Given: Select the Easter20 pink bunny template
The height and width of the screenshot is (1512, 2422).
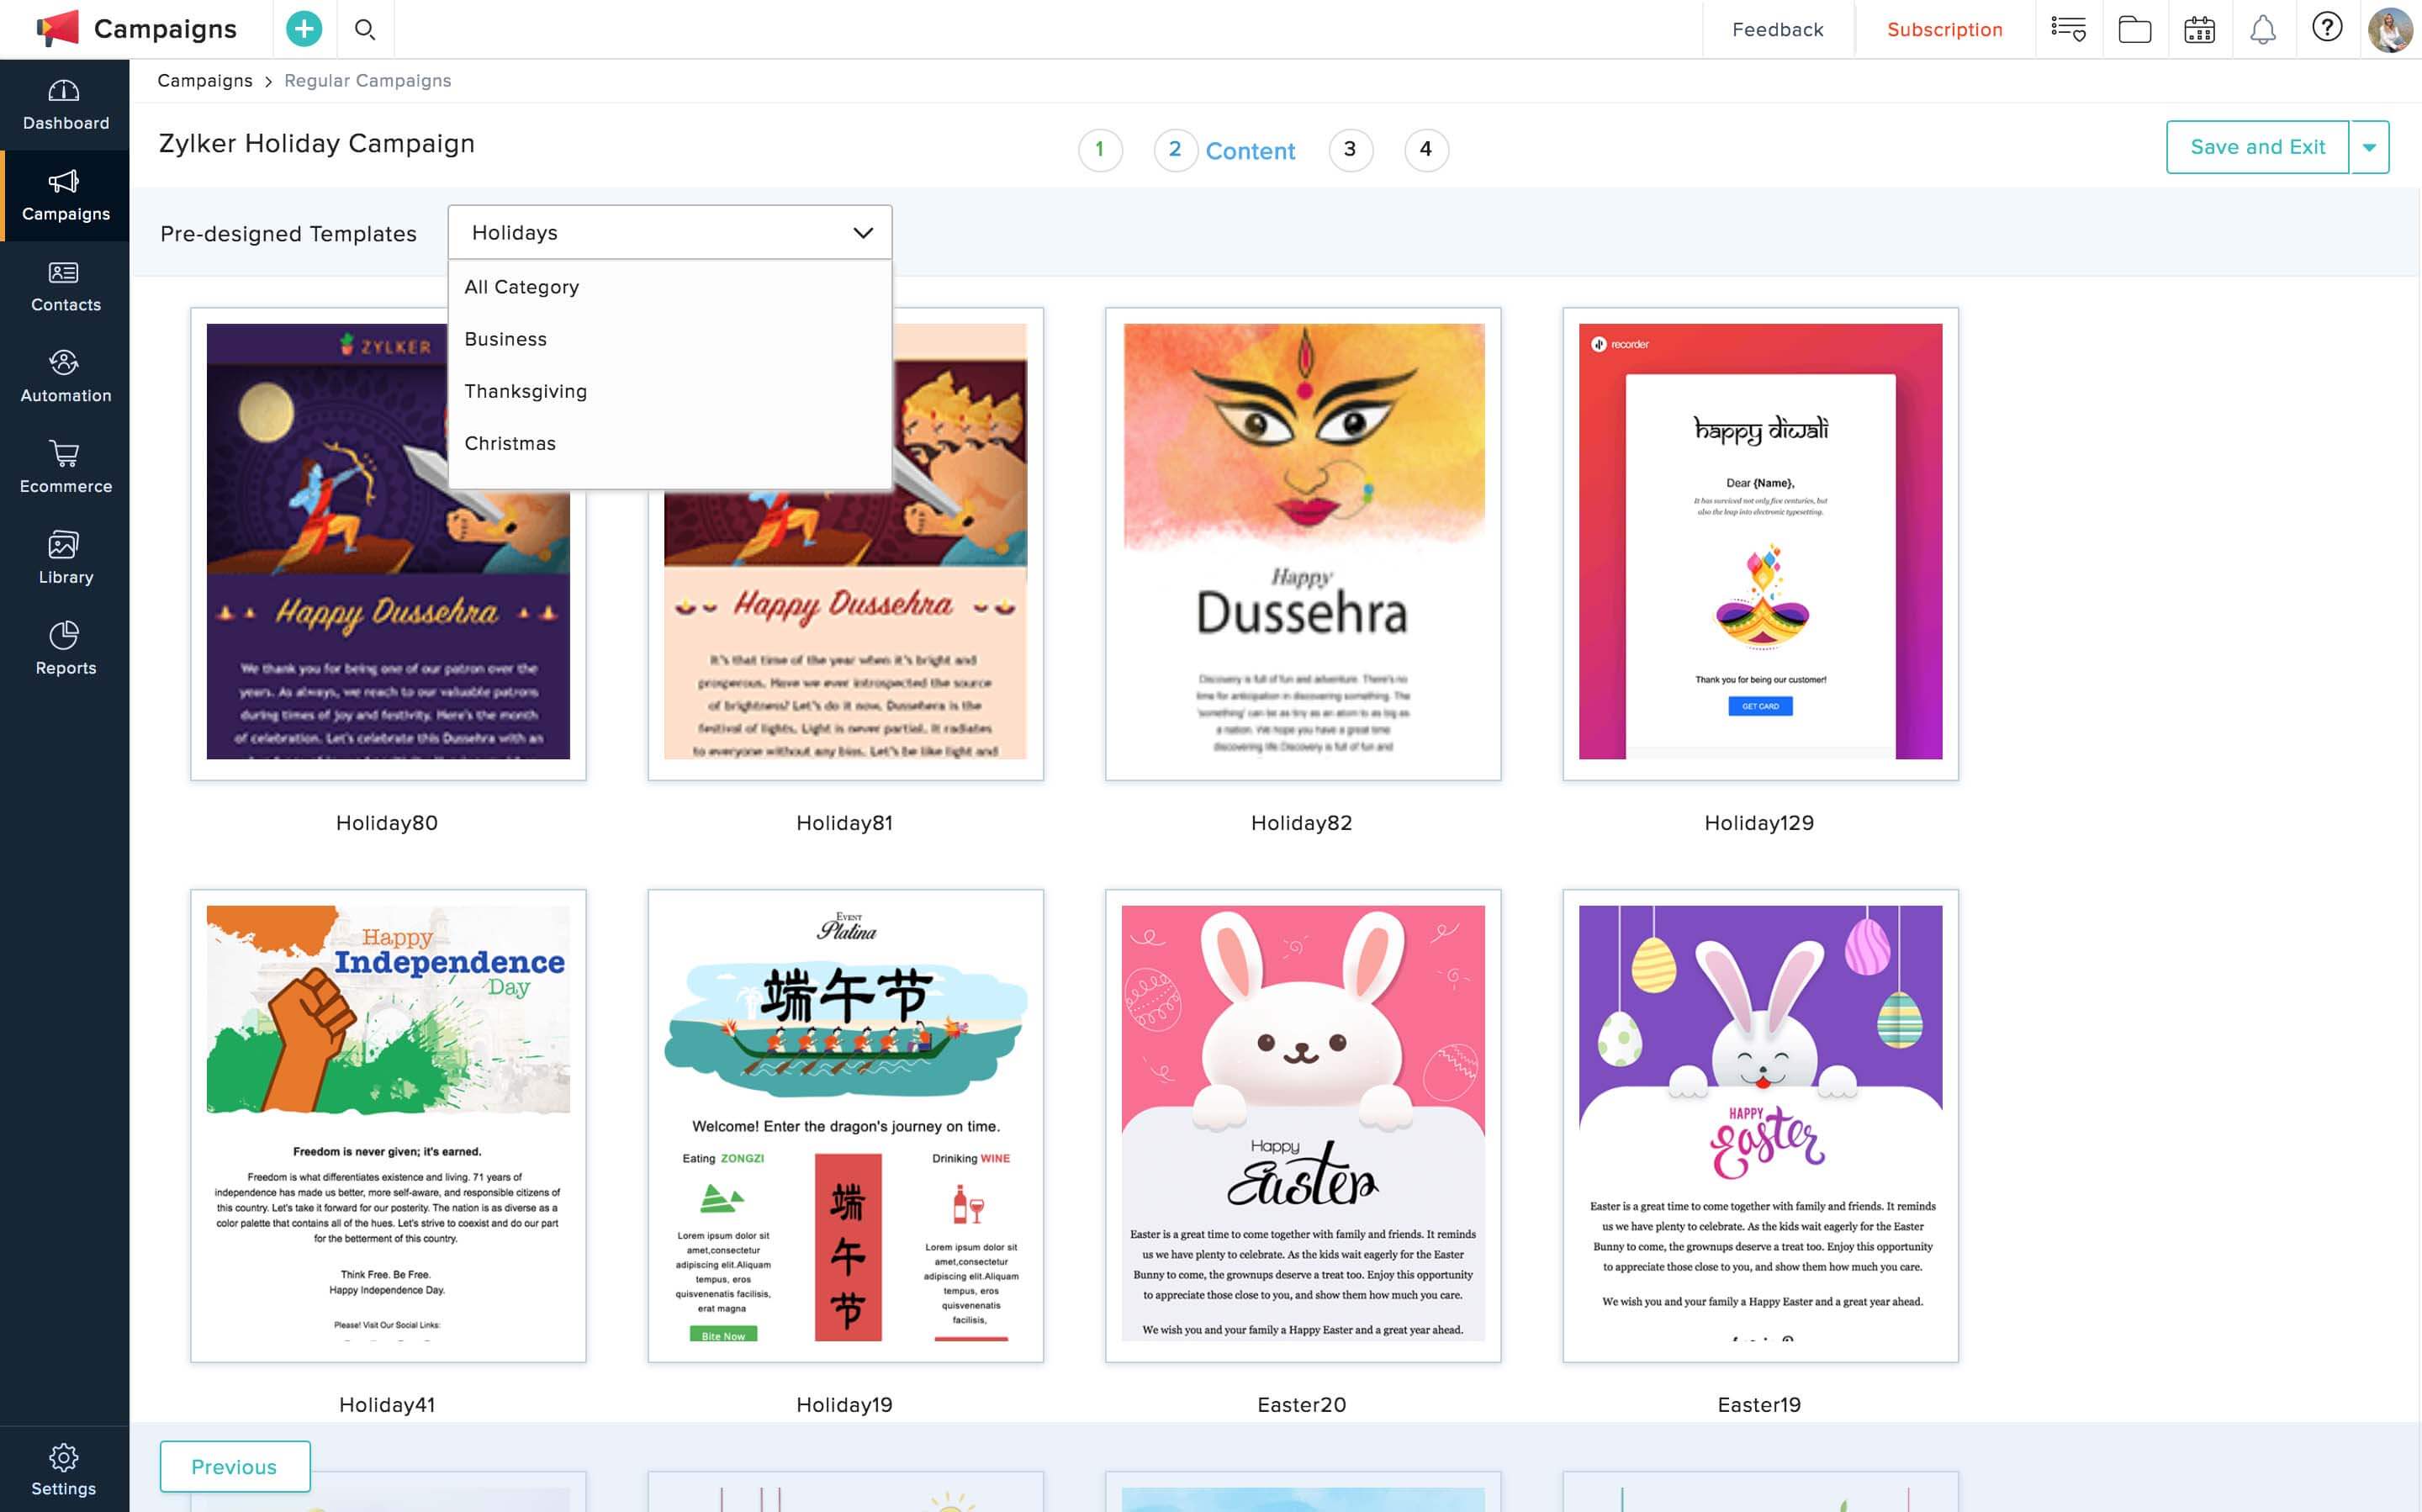Looking at the screenshot, I should point(1303,1125).
